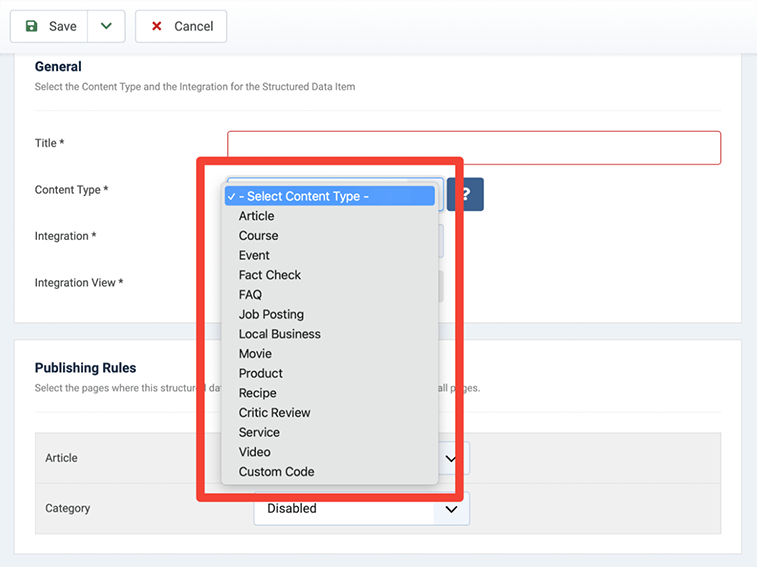Click the Content Type field label
Viewport: 757px width, 567px height.
tap(71, 190)
